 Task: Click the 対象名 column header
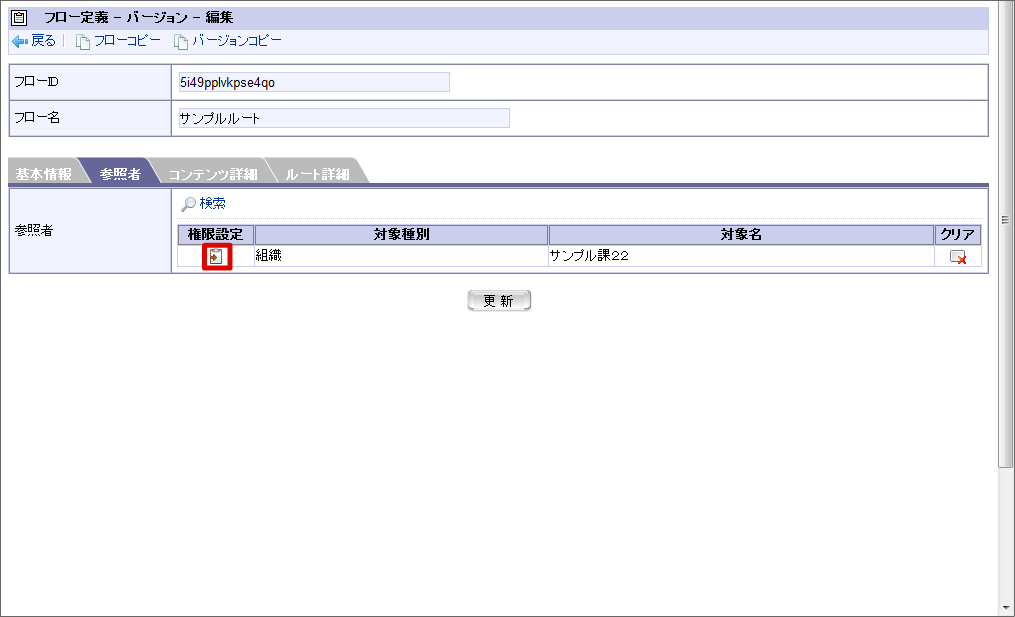741,234
